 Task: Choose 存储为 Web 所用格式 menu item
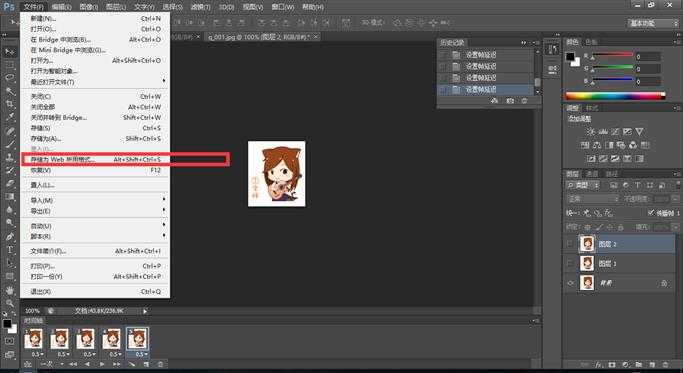95,159
